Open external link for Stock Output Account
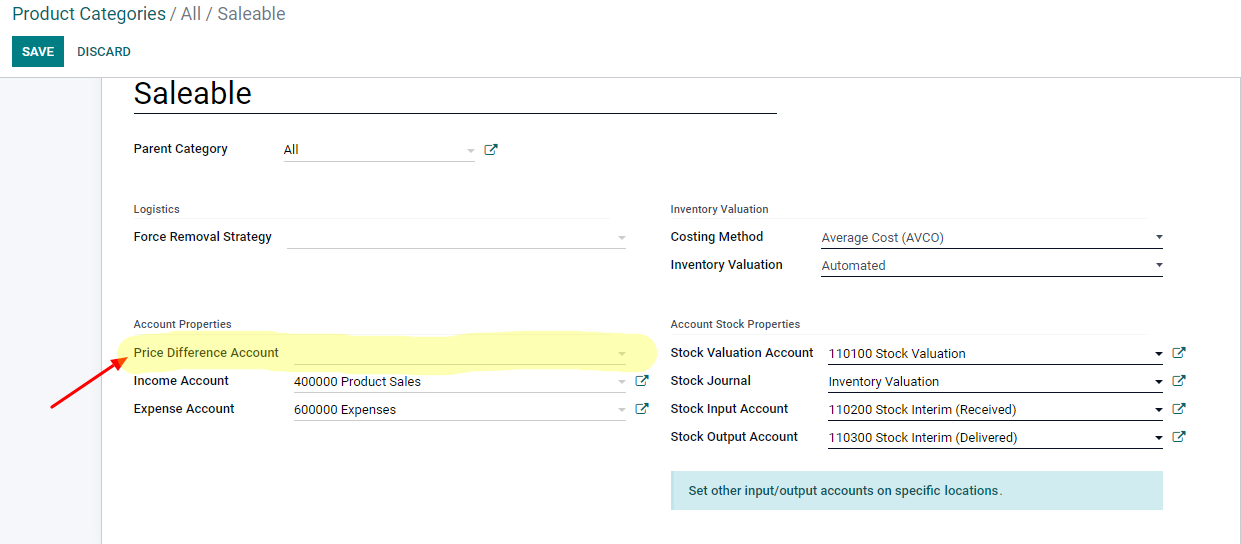Viewport: 1241px width, 544px height. 1179,437
